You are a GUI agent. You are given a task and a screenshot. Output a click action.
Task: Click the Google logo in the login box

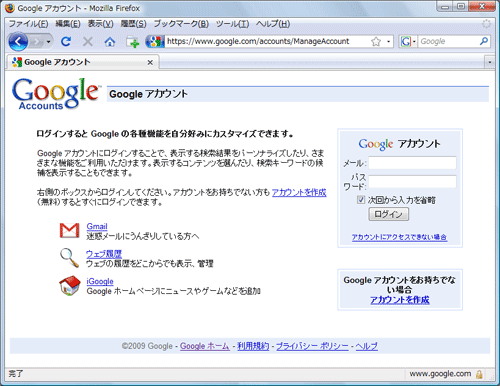(x=376, y=144)
